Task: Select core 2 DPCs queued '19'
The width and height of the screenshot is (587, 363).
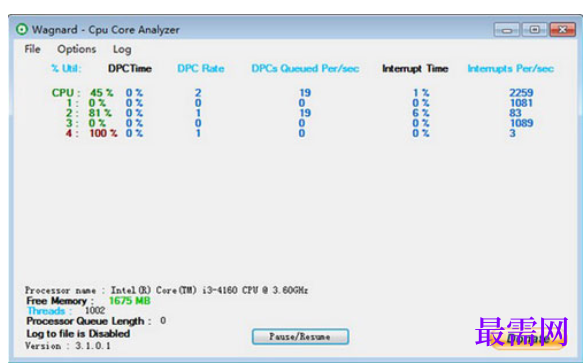Action: (305, 113)
